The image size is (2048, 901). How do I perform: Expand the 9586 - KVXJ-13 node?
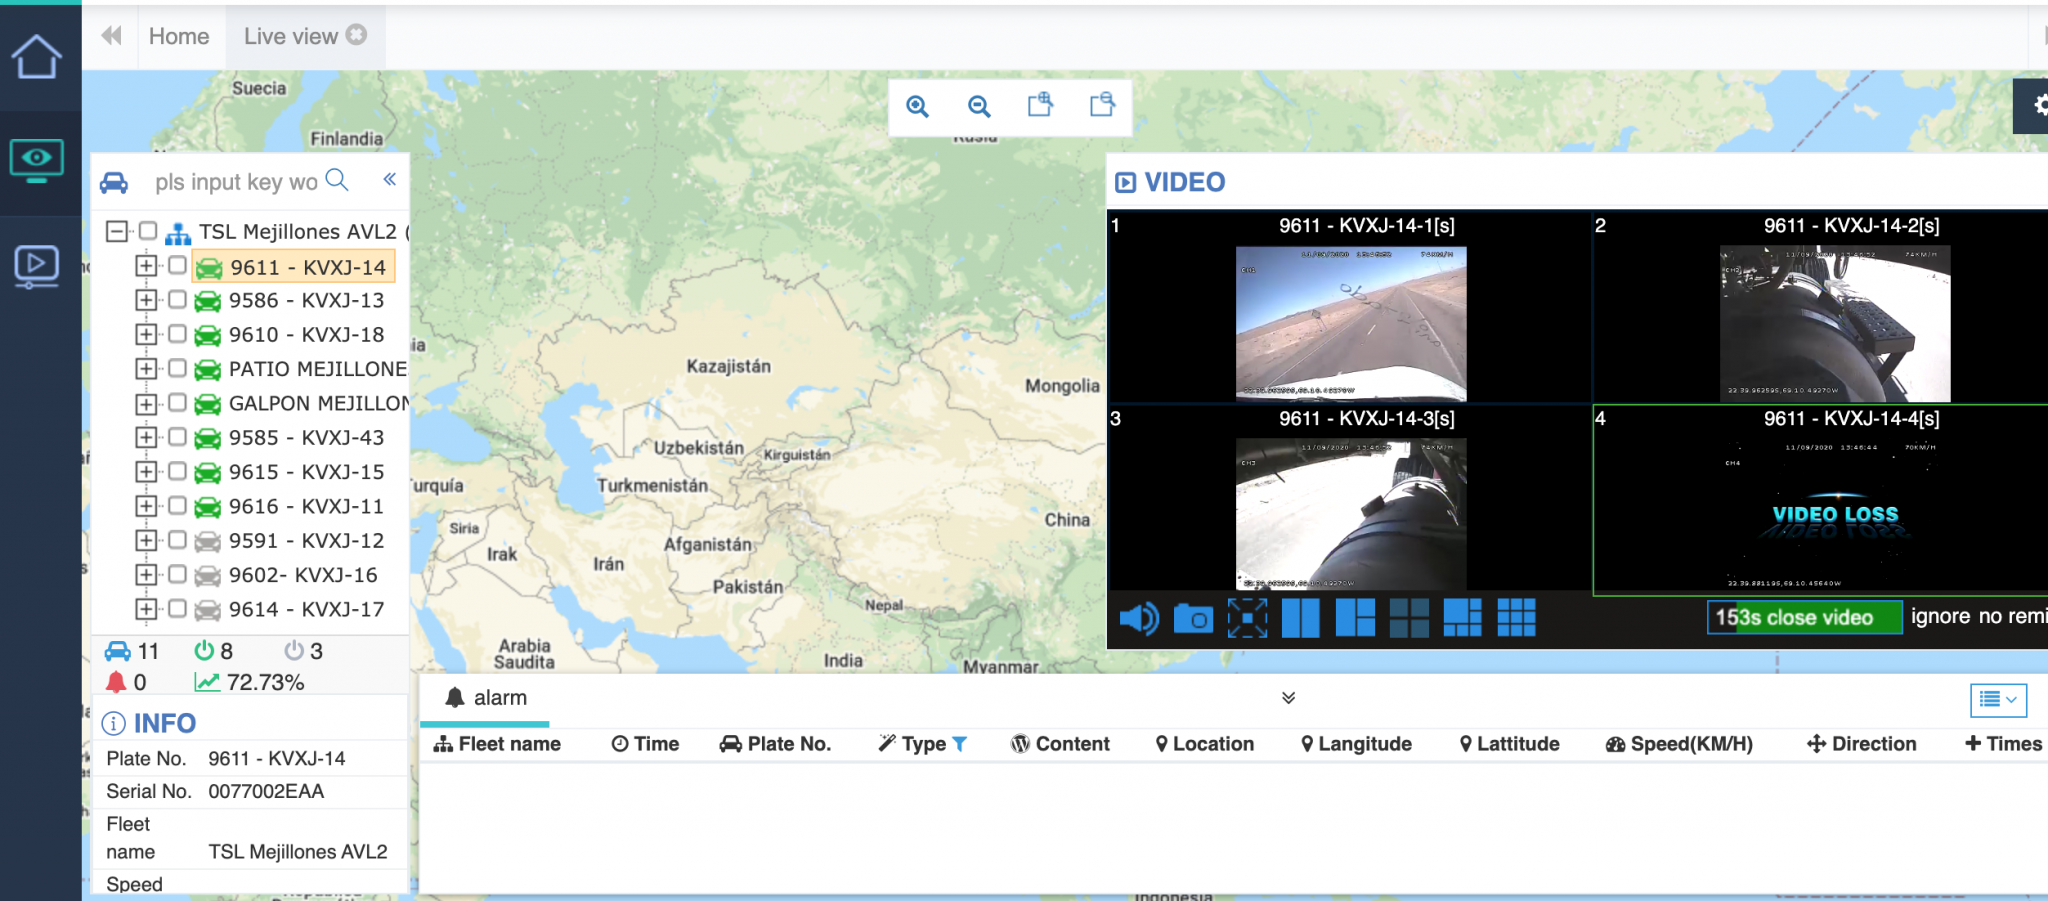pyautogui.click(x=146, y=300)
